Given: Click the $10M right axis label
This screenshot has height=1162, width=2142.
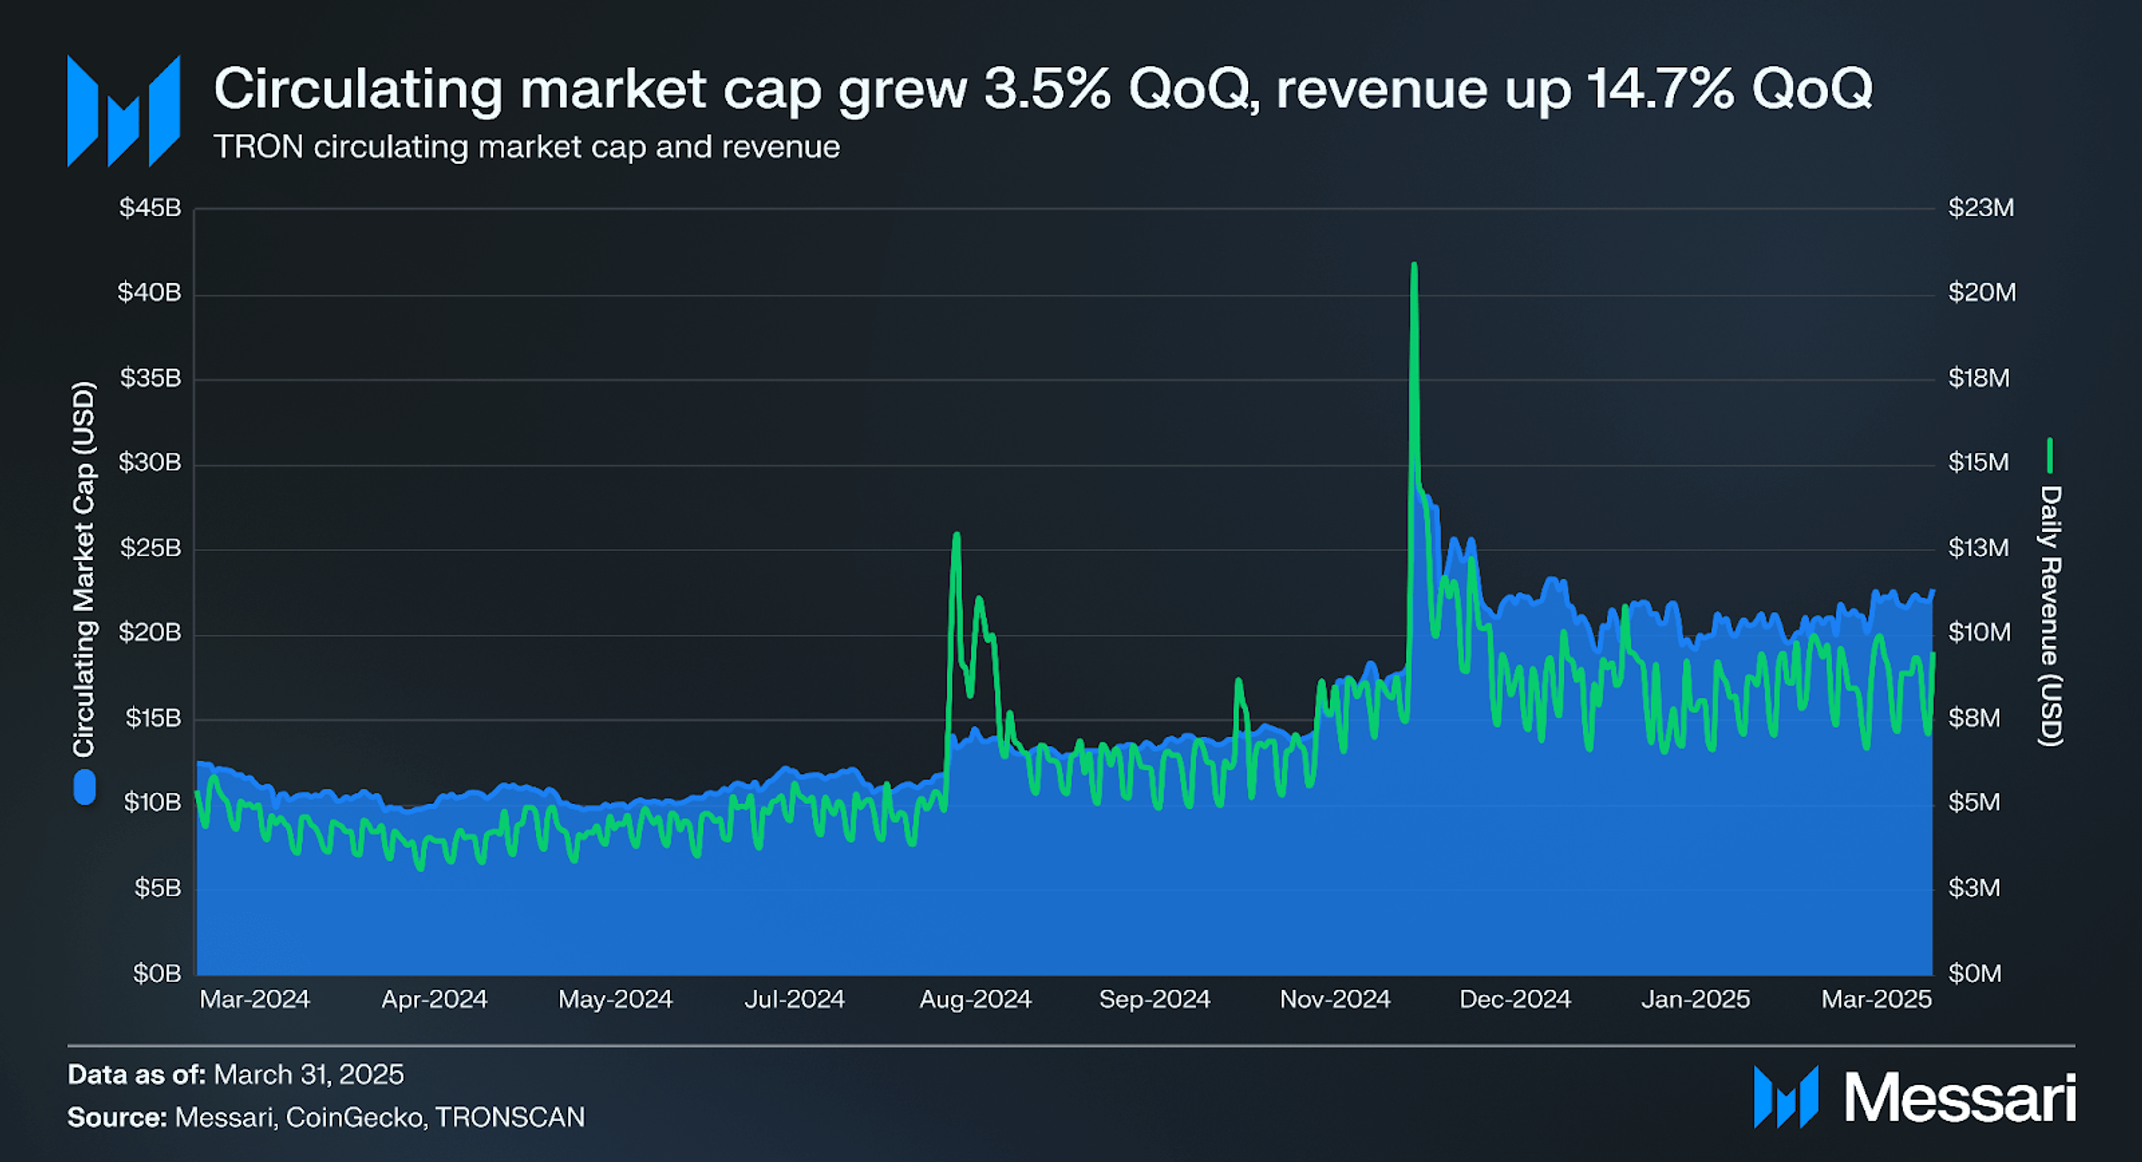Looking at the screenshot, I should (1980, 633).
